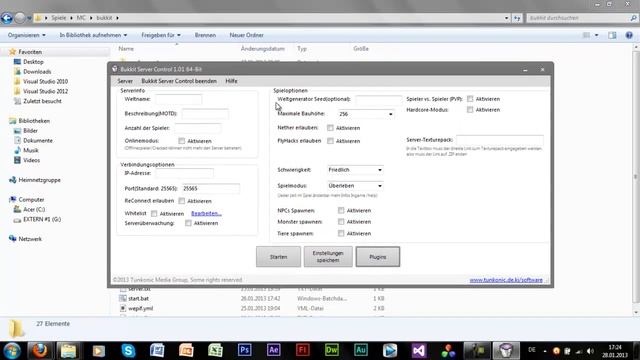Image resolution: width=640 pixels, height=360 pixels.
Task: Enable Serverüberwachung checkbox
Action: pyautogui.click(x=188, y=223)
